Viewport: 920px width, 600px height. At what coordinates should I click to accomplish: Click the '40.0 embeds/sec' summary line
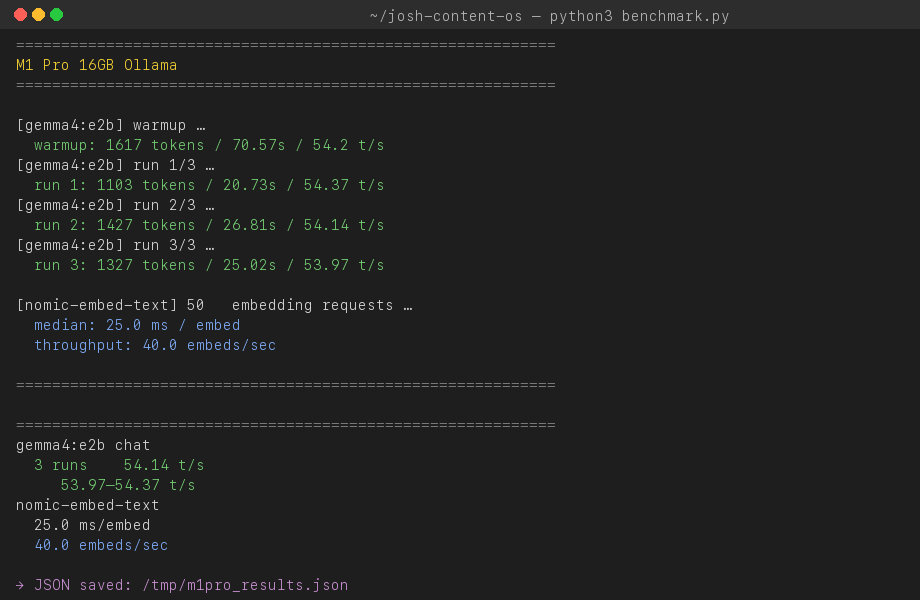(x=101, y=545)
